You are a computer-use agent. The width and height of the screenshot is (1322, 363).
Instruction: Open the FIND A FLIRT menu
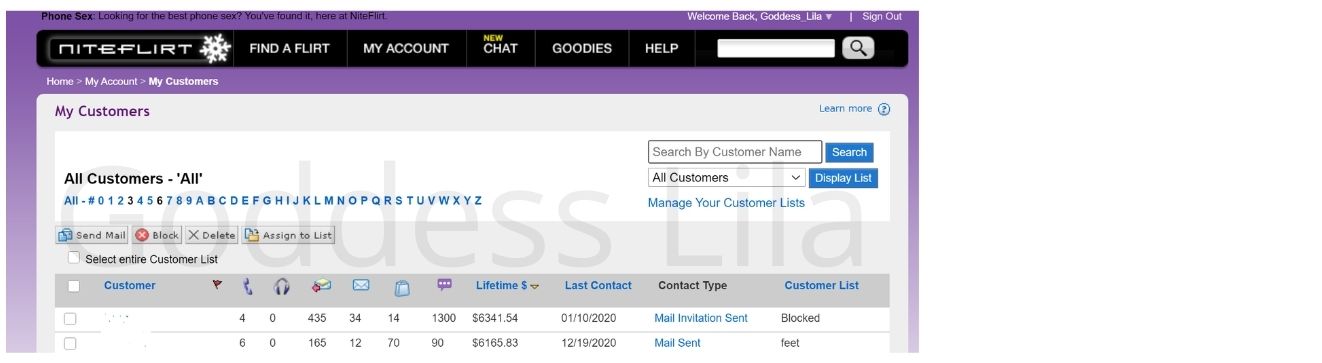(289, 48)
